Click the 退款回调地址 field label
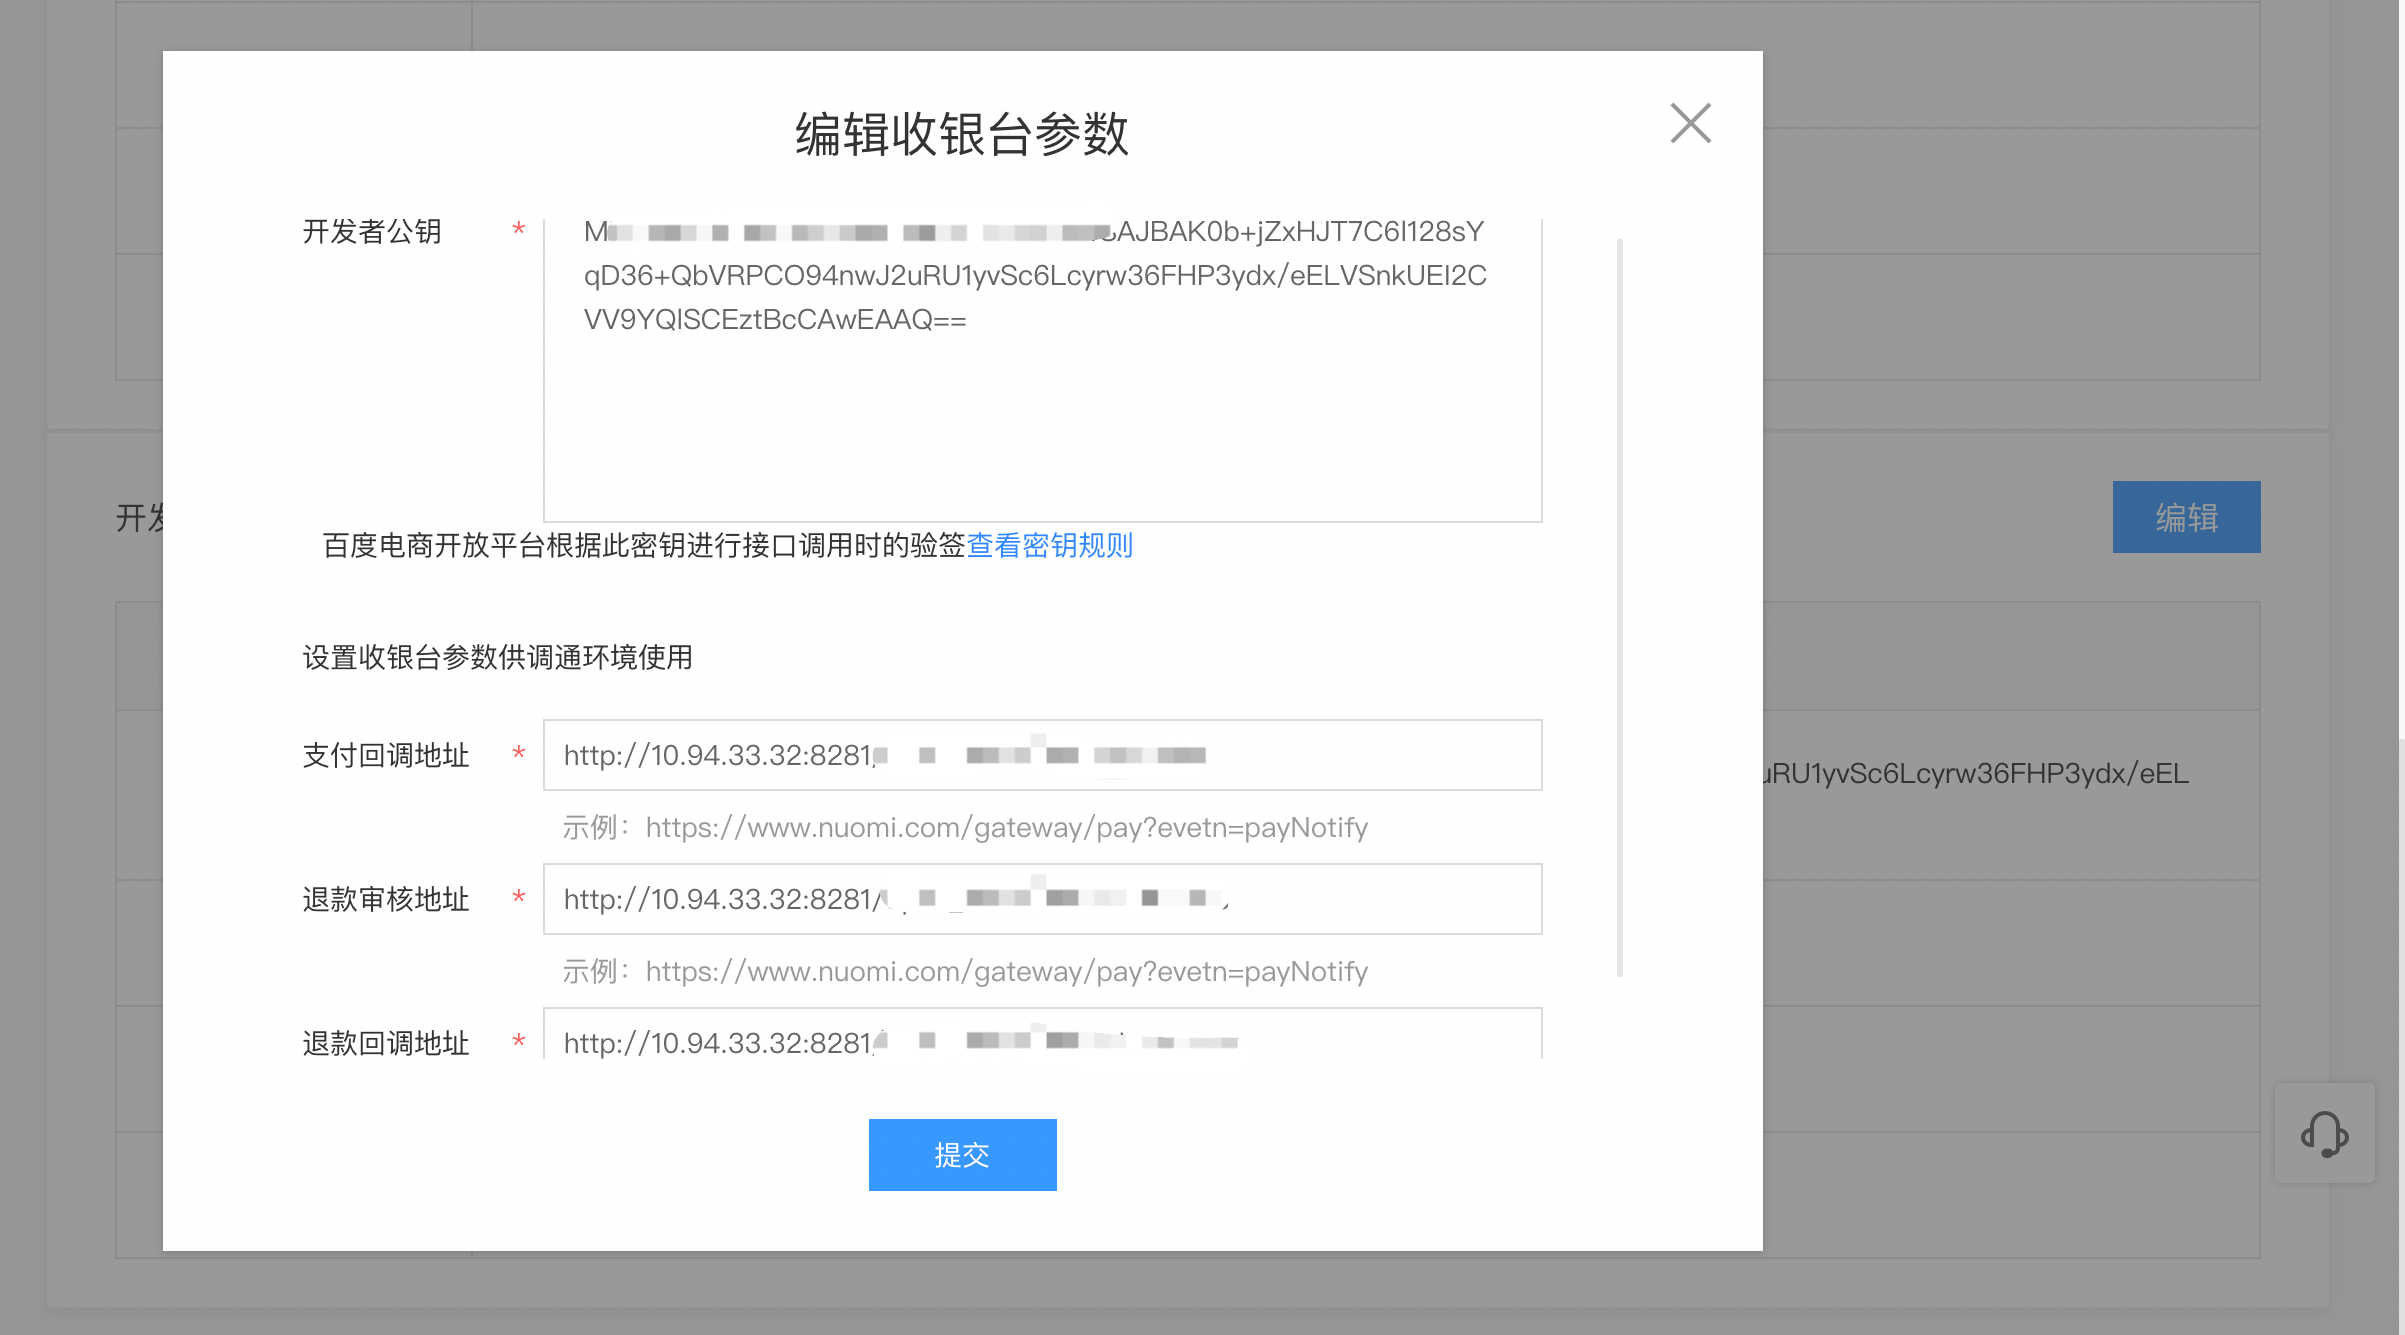Screen dimensions: 2405x1335 click(x=386, y=1043)
